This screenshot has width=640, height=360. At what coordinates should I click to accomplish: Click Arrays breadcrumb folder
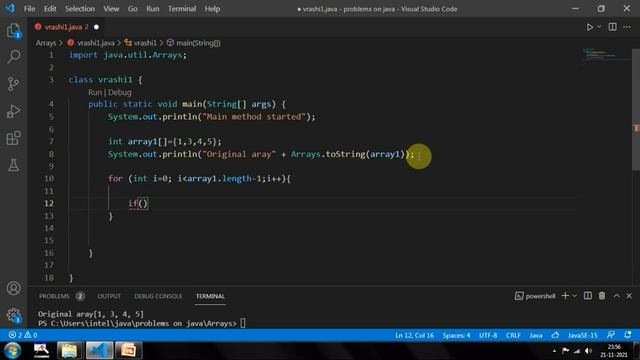46,43
